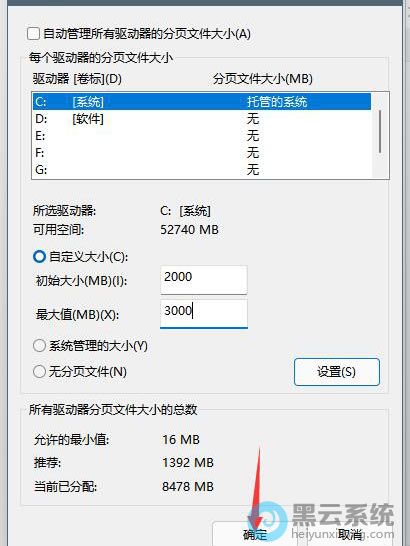This screenshot has width=410, height=546.
Task: Click the 驱动器 [卷标](D) column label
Action: (x=77, y=79)
